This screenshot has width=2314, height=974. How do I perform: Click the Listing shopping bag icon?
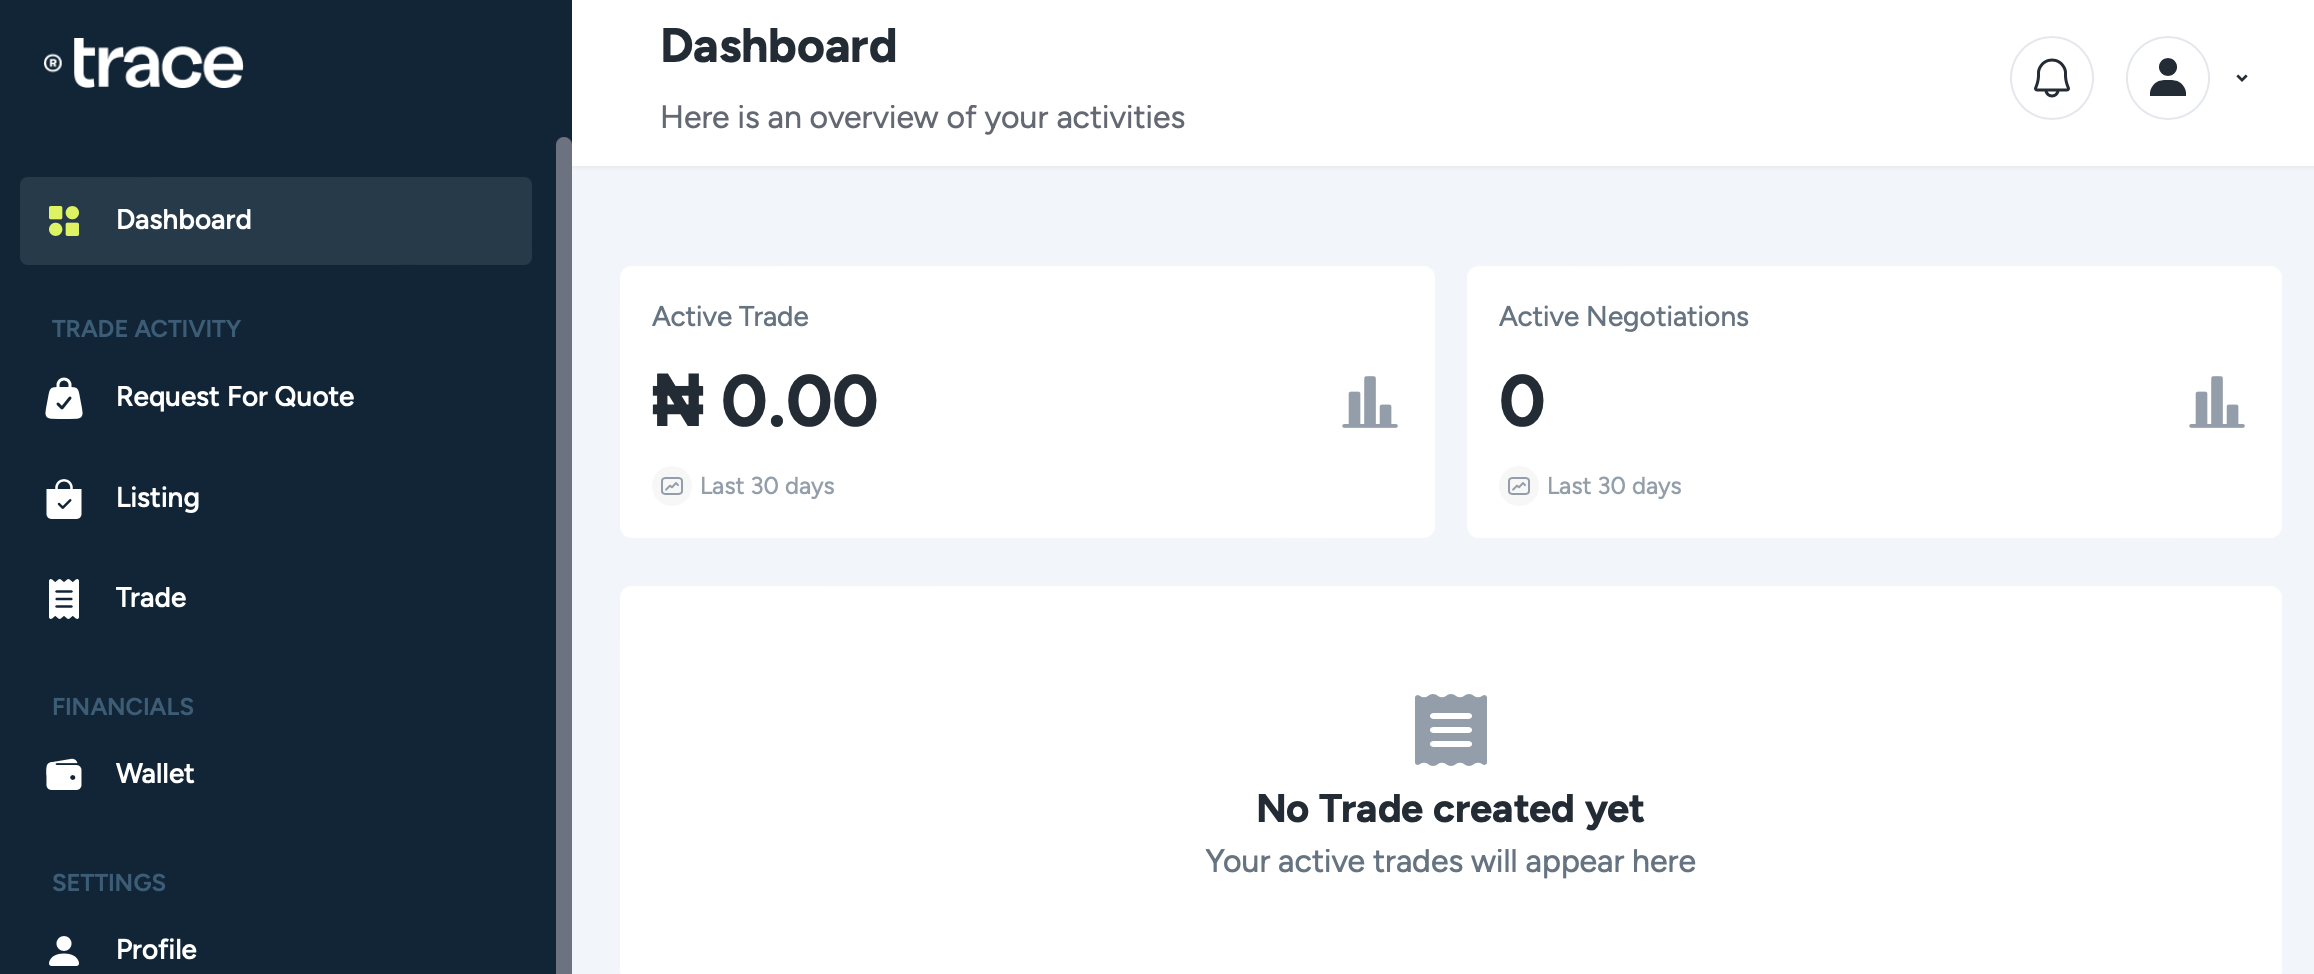pyautogui.click(x=64, y=499)
